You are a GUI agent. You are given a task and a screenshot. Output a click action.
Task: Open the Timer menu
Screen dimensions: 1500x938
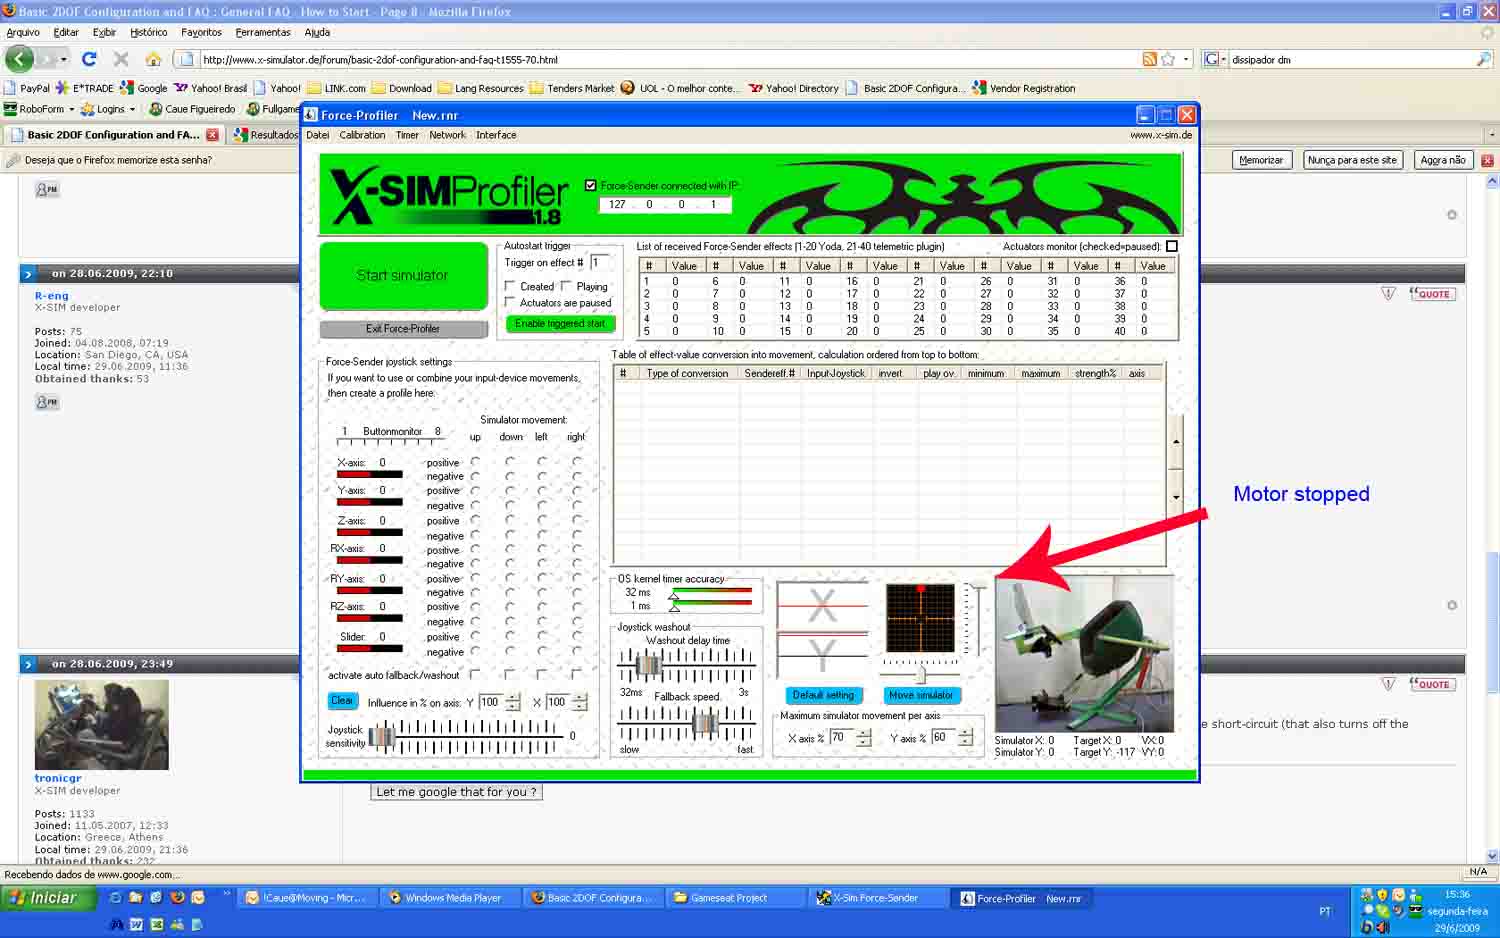pyautogui.click(x=407, y=135)
